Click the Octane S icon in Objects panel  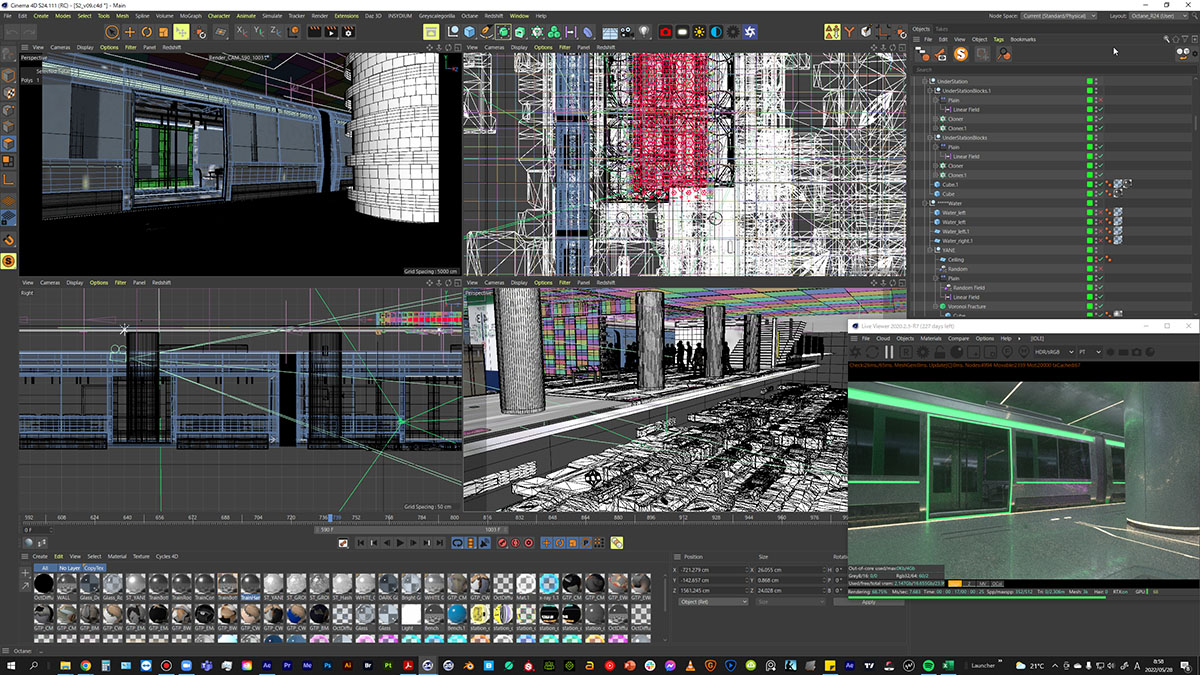[x=960, y=54]
